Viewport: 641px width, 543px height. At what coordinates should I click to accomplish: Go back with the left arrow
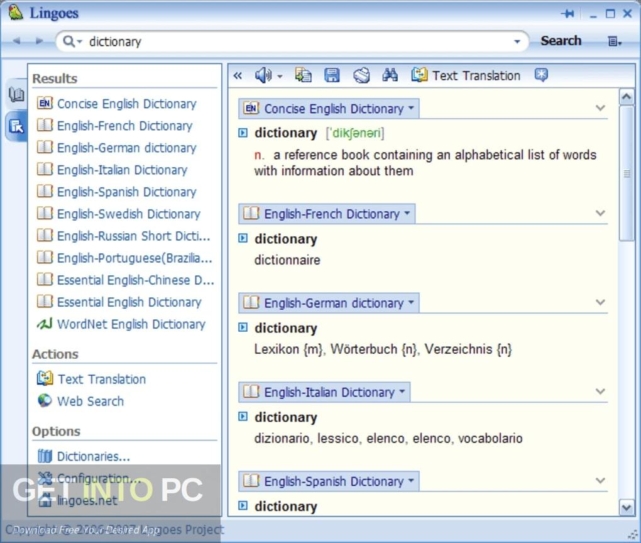pyautogui.click(x=17, y=41)
